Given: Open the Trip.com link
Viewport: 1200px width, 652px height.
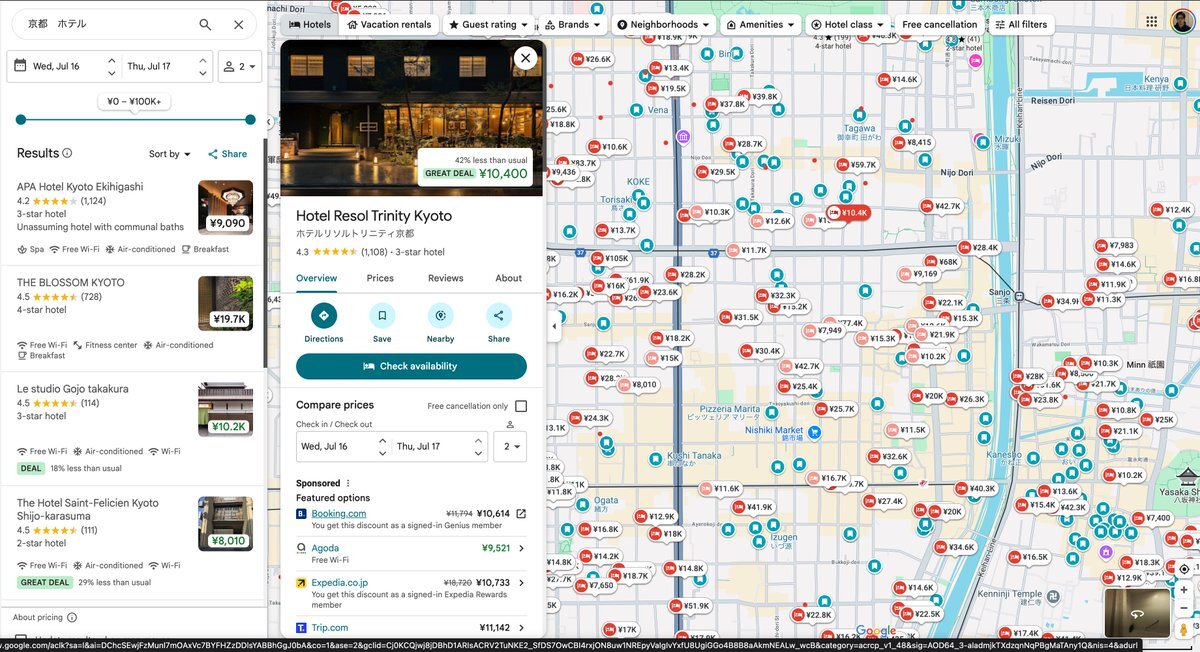Looking at the screenshot, I should point(330,628).
